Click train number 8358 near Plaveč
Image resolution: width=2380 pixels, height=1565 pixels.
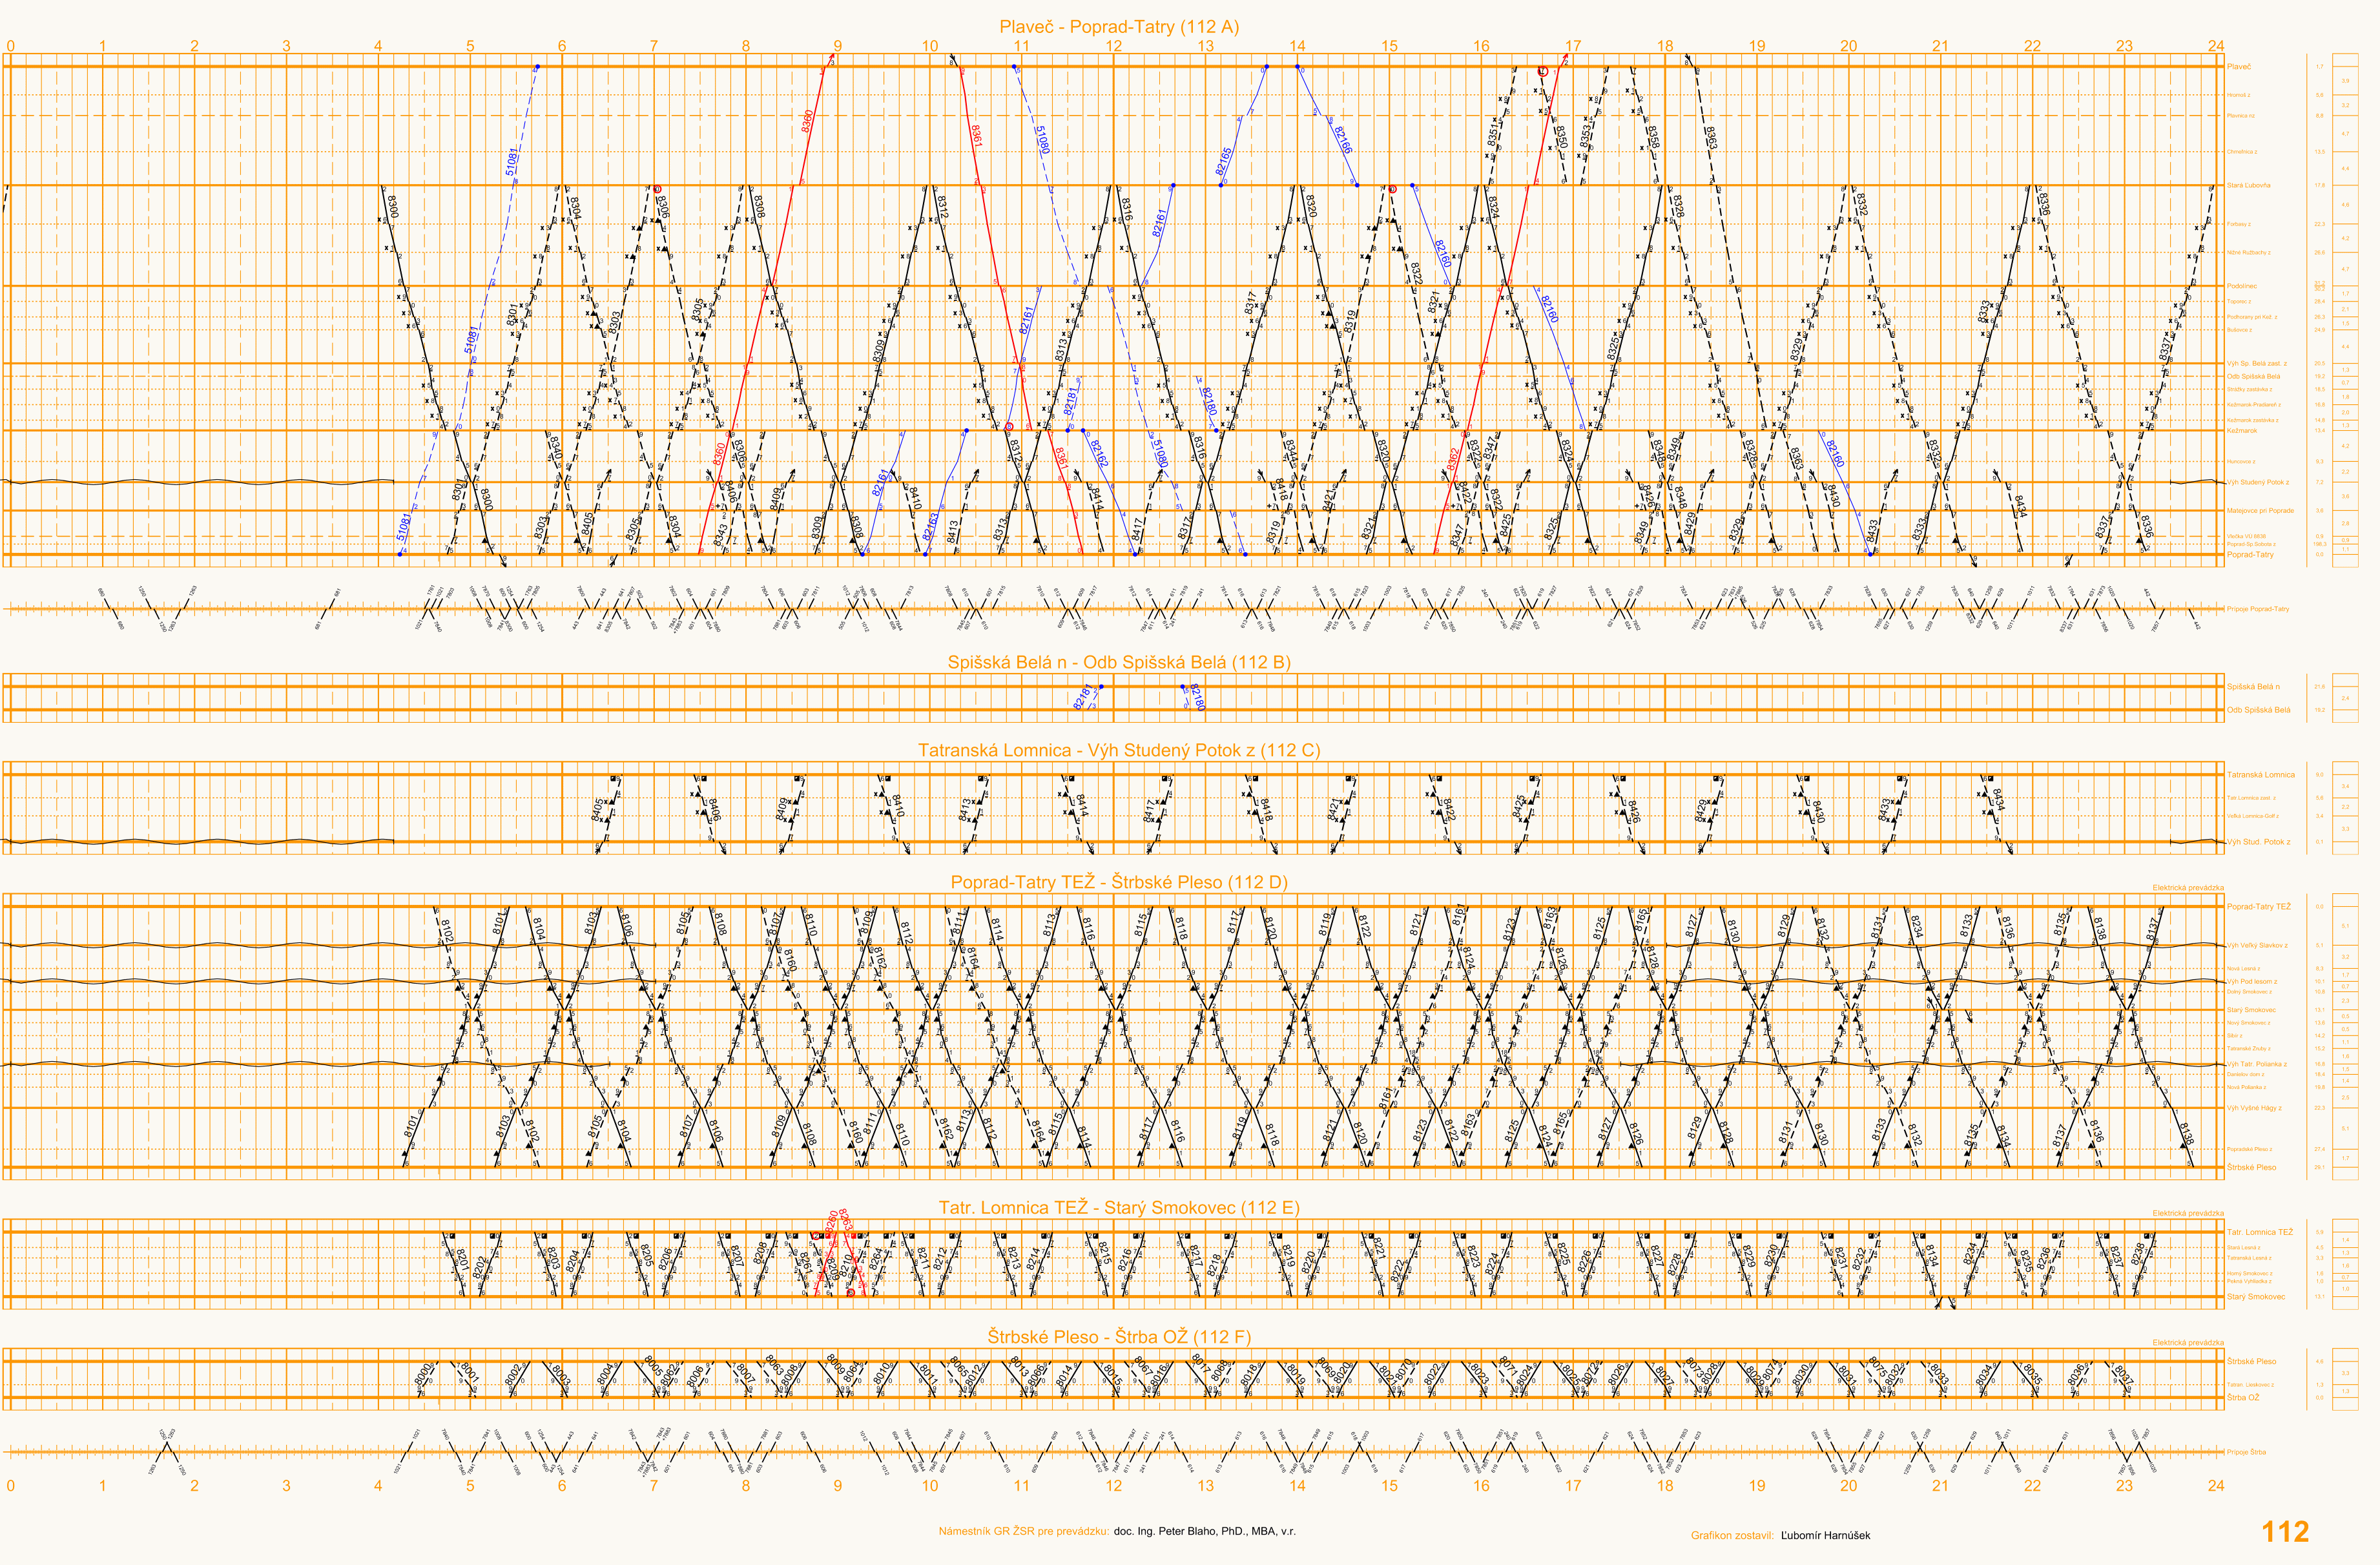1653,138
